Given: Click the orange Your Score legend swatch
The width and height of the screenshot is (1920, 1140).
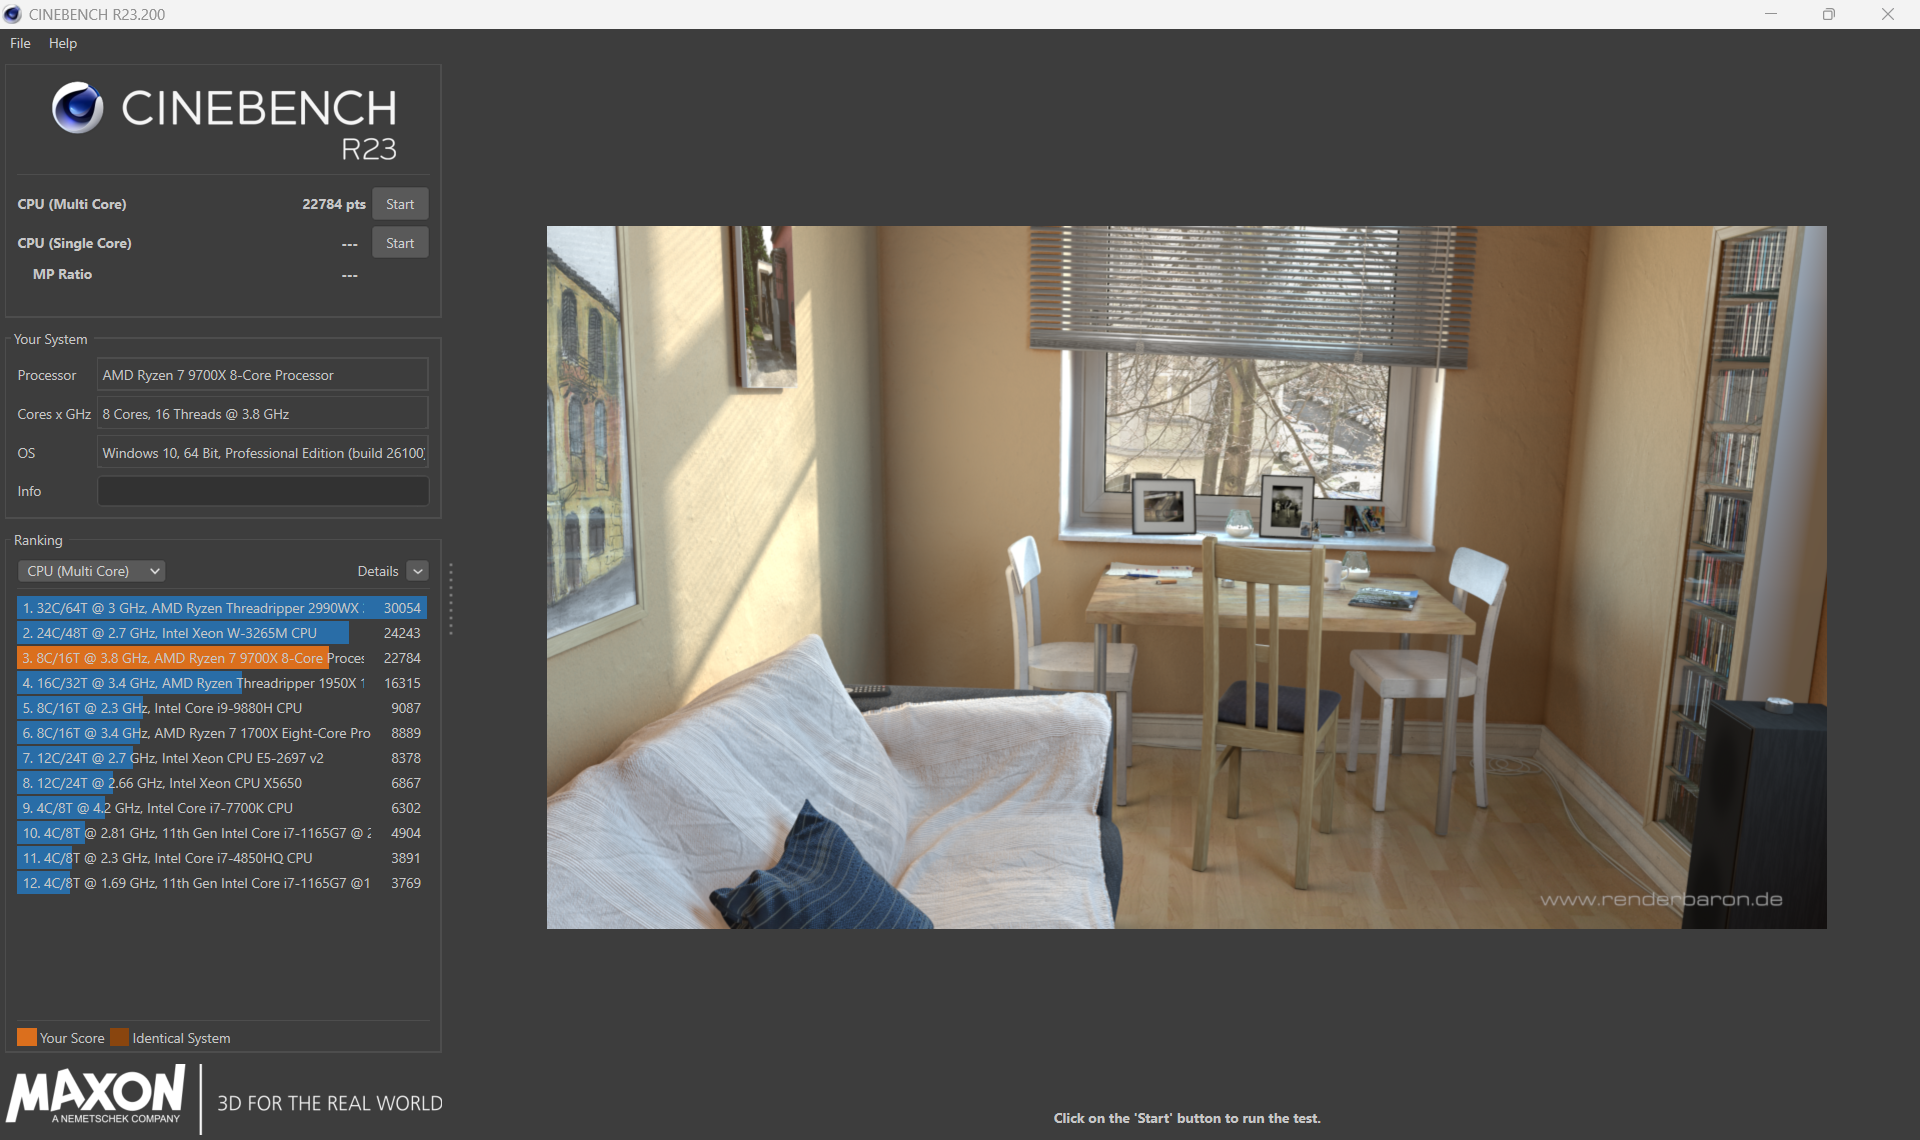Looking at the screenshot, I should click(27, 1037).
